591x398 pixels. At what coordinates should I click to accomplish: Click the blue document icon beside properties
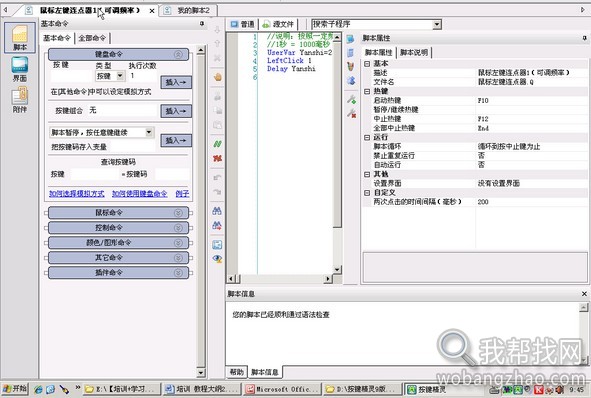click(x=351, y=52)
